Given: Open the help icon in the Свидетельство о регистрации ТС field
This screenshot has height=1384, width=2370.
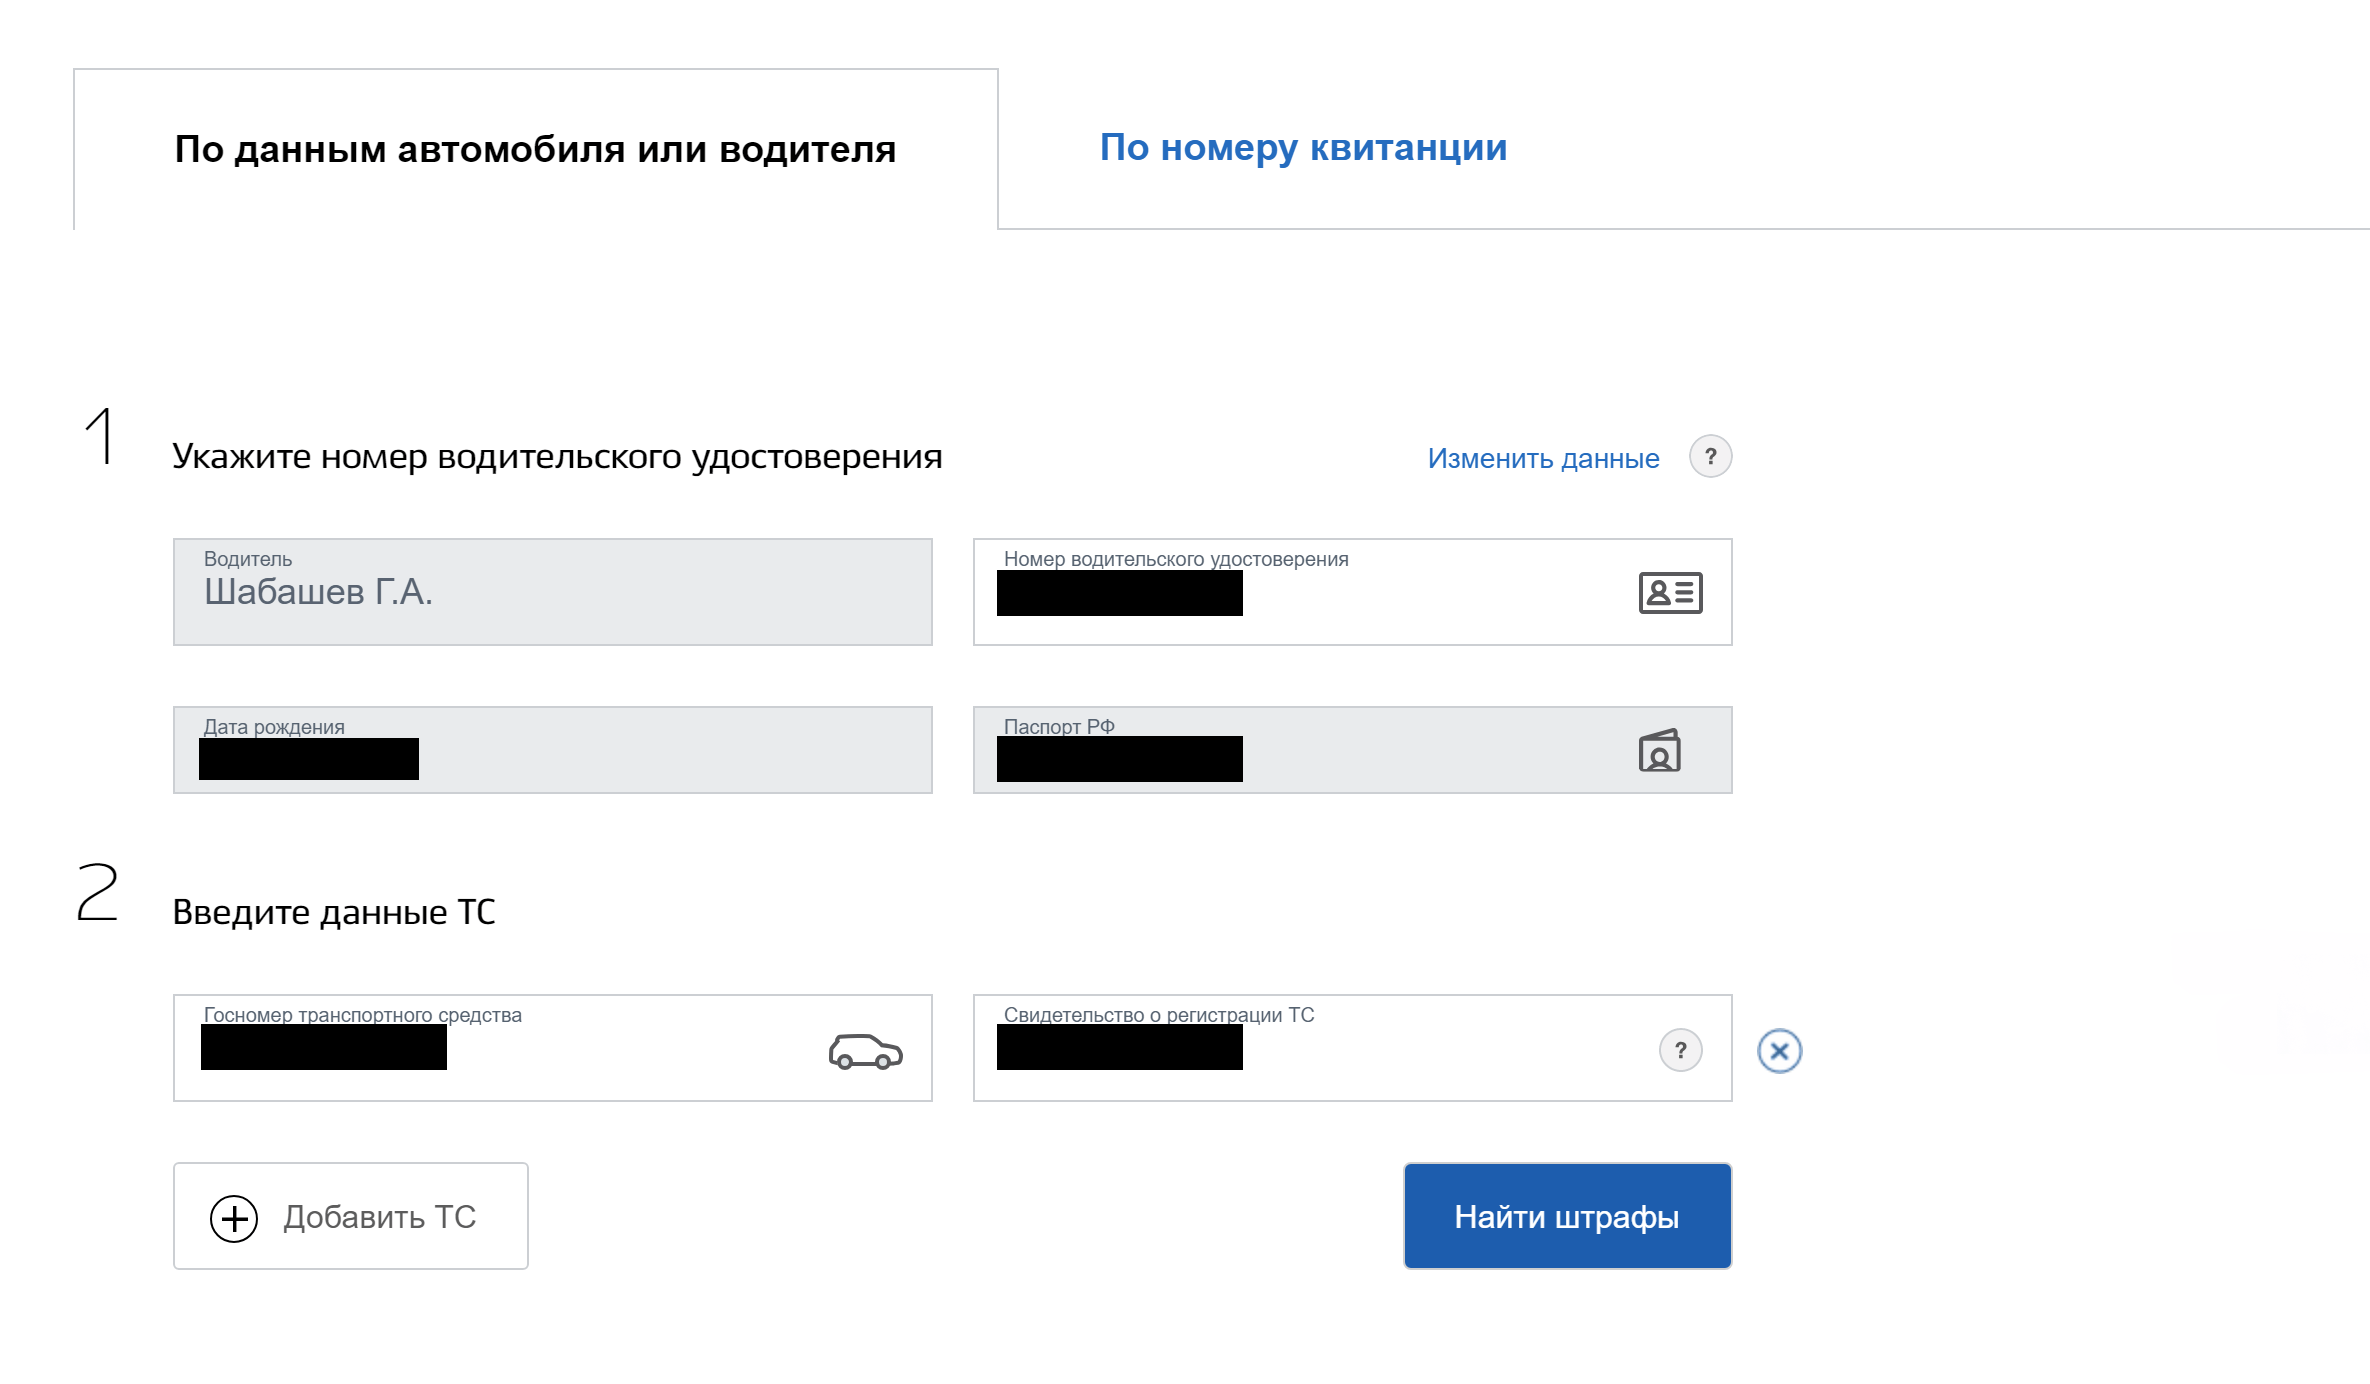Looking at the screenshot, I should coord(1680,1050).
